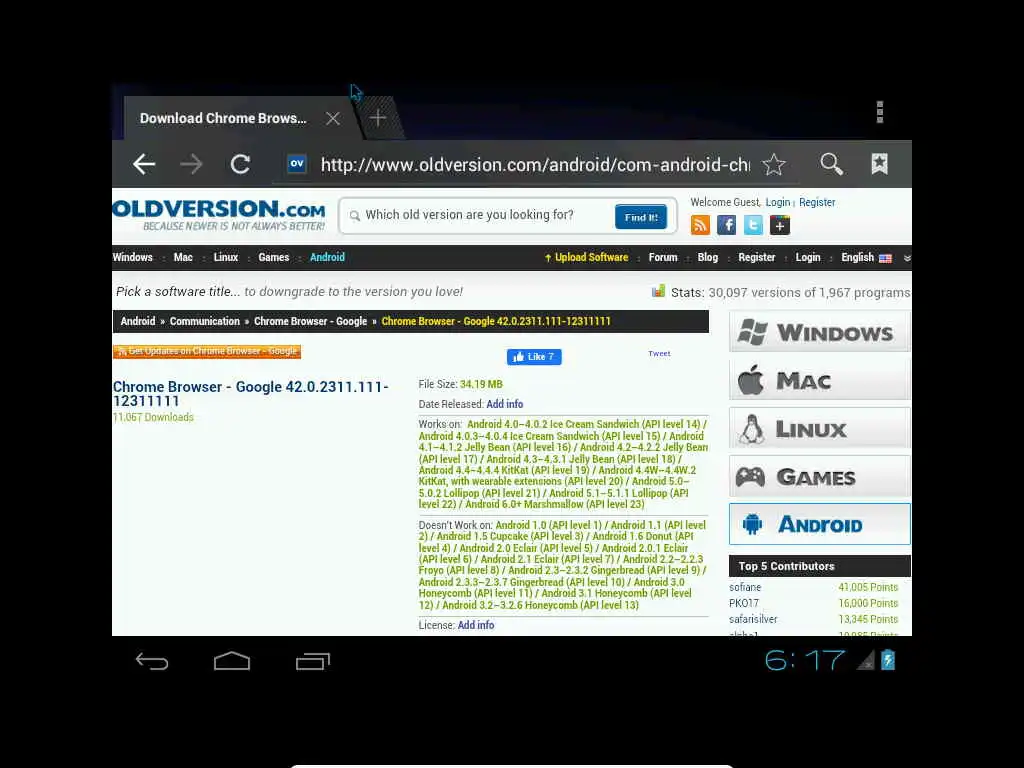Click the Google Plus share icon
Image resolution: width=1024 pixels, height=768 pixels.
pyautogui.click(x=780, y=225)
